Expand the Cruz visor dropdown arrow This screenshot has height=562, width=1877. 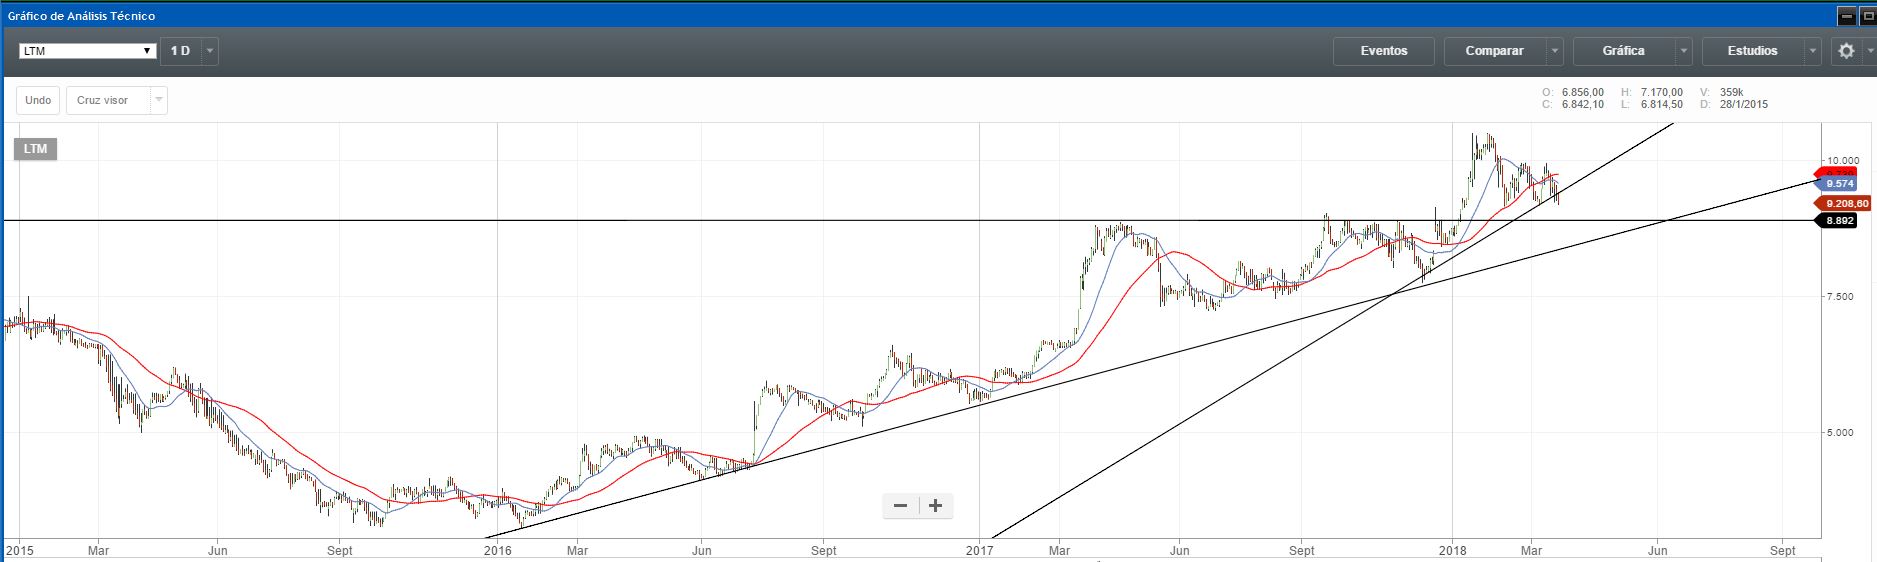tap(159, 100)
